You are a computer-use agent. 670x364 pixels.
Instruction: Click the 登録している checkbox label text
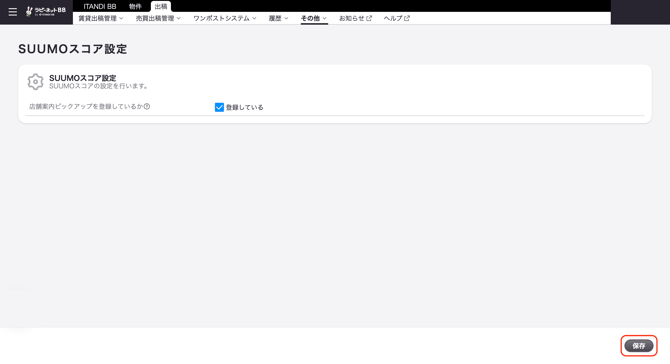coord(244,107)
